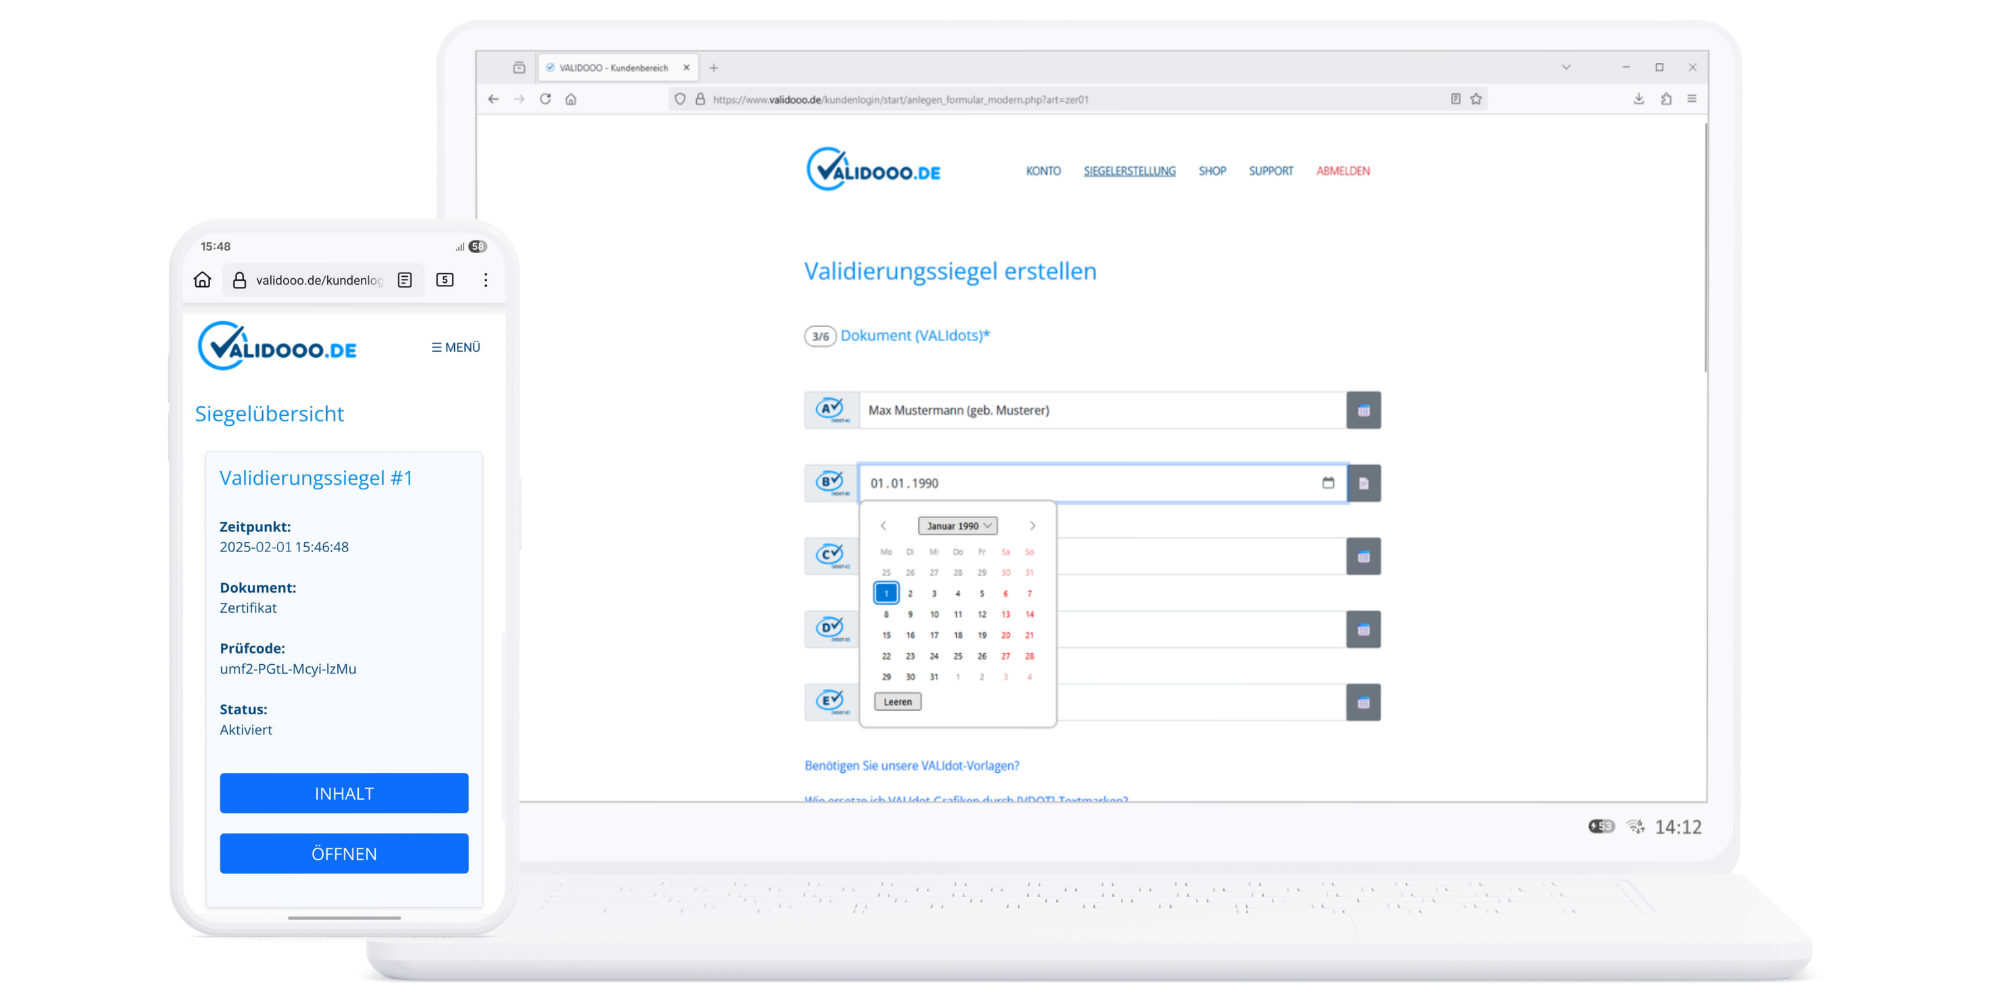Open the VALIdot-Vorlagen link
This screenshot has width=2000, height=1000.
click(912, 765)
